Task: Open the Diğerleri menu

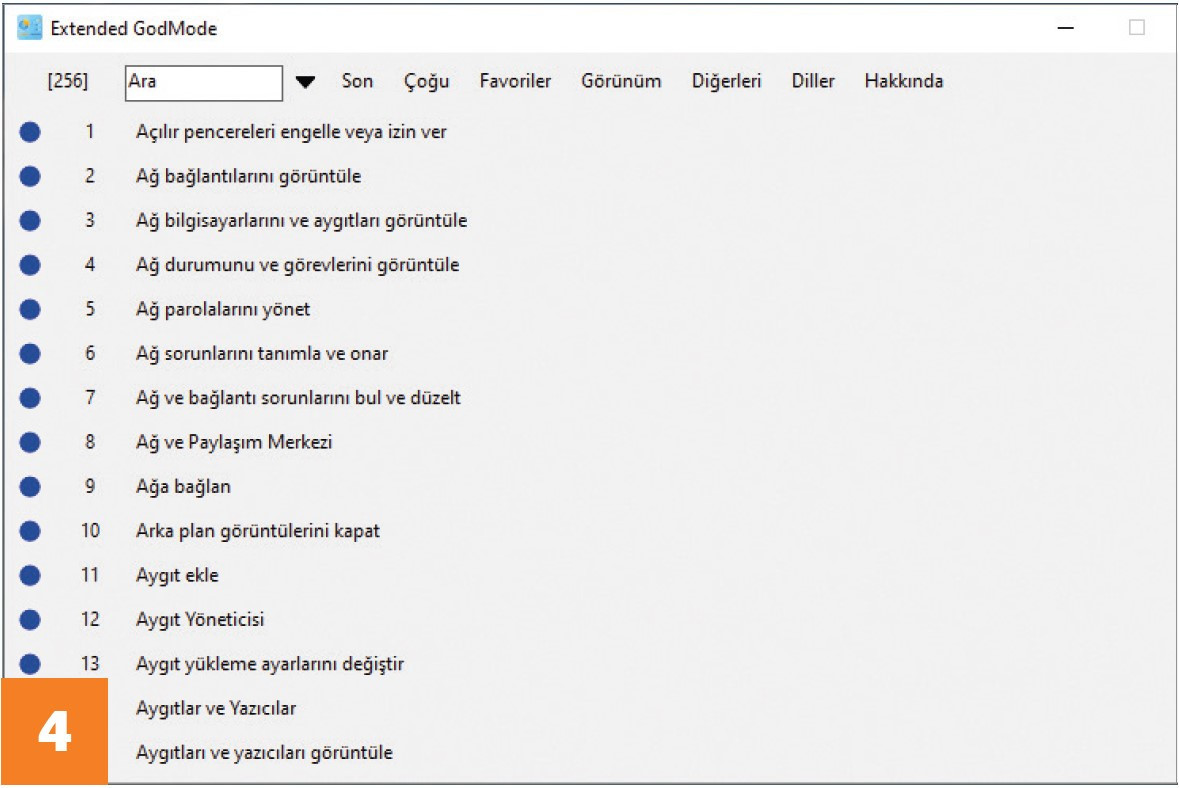Action: [x=726, y=81]
